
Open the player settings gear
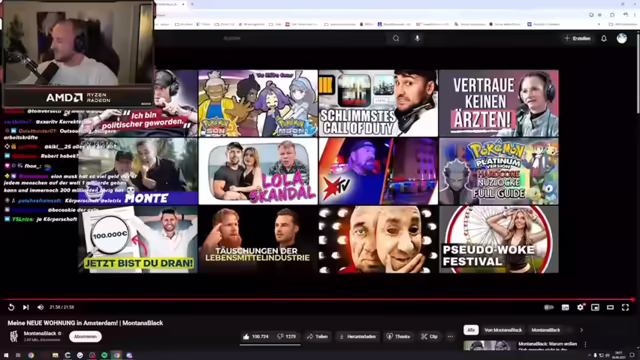pyautogui.click(x=580, y=307)
